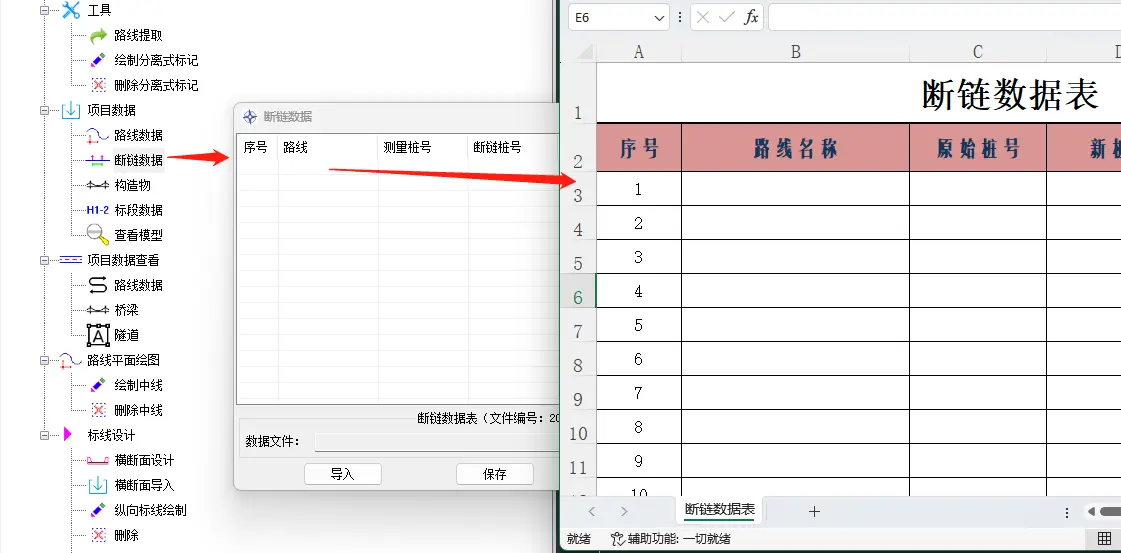
Task: Click the 导入 button
Action: (x=342, y=474)
